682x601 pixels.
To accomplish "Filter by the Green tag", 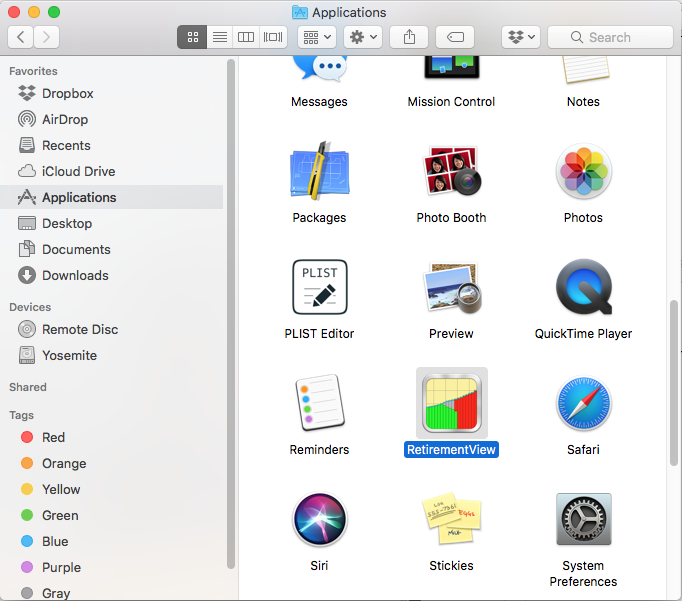I will click(112, 515).
